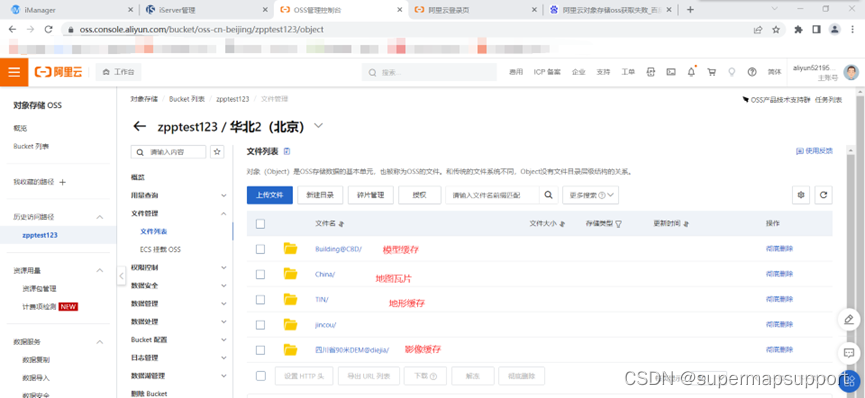
Task: Check the box for 四川省90米DEM@diejia/ row
Action: [260, 349]
